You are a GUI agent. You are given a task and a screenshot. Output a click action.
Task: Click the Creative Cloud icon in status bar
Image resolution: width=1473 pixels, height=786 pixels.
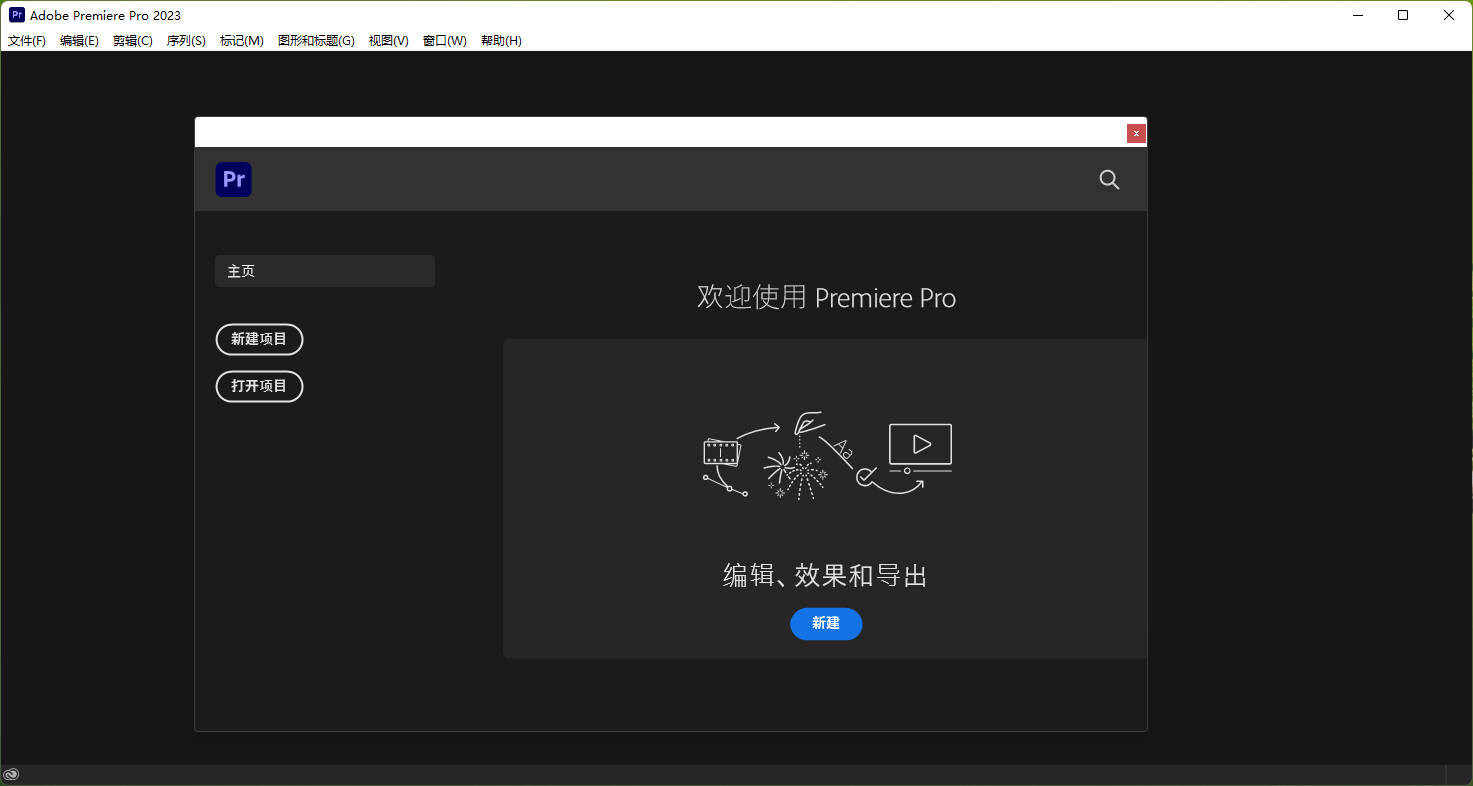(x=11, y=774)
